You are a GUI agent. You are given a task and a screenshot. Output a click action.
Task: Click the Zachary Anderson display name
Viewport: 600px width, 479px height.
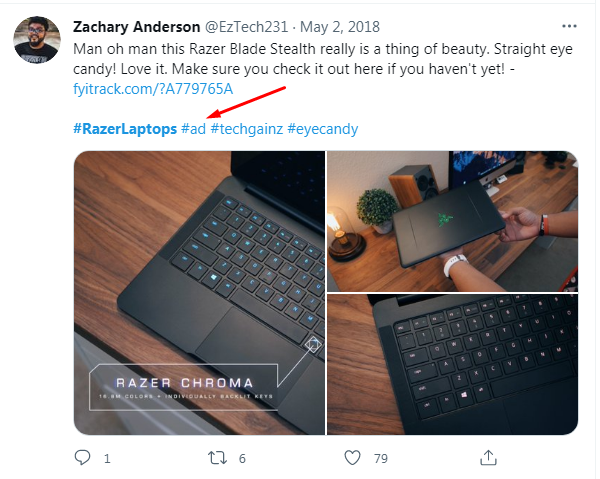click(137, 27)
